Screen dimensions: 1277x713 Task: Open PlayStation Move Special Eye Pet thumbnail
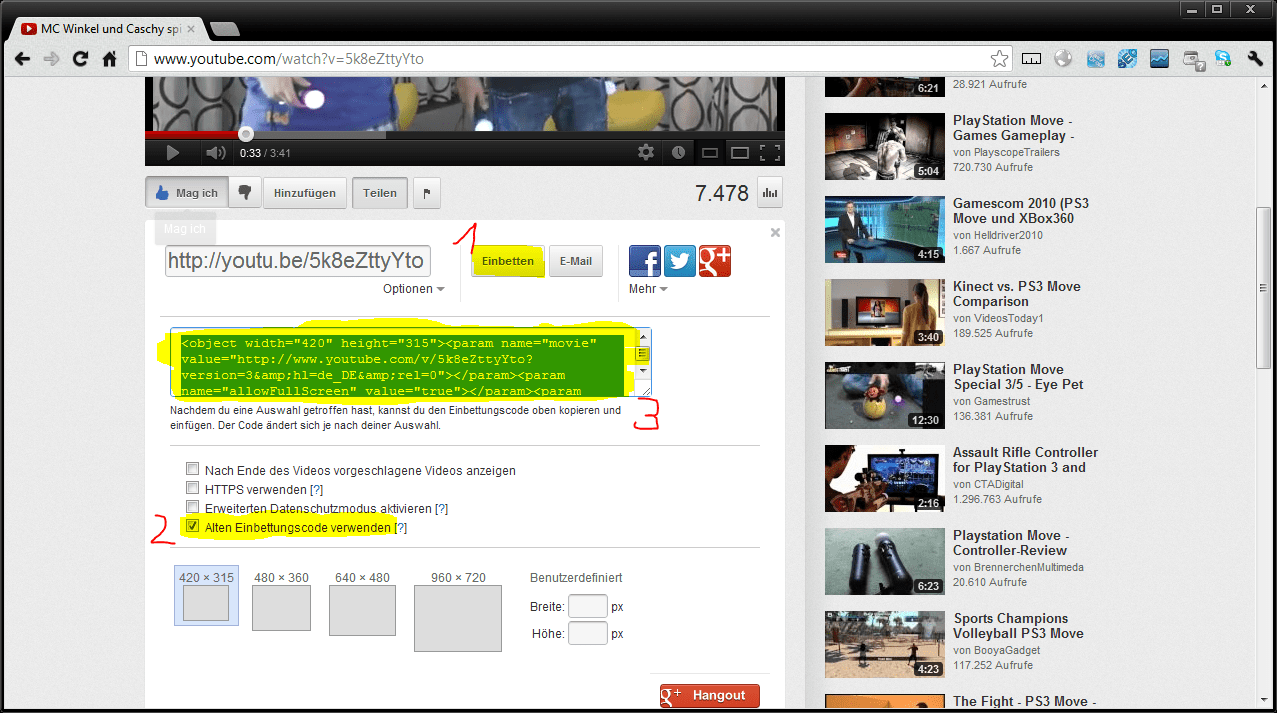click(x=884, y=395)
